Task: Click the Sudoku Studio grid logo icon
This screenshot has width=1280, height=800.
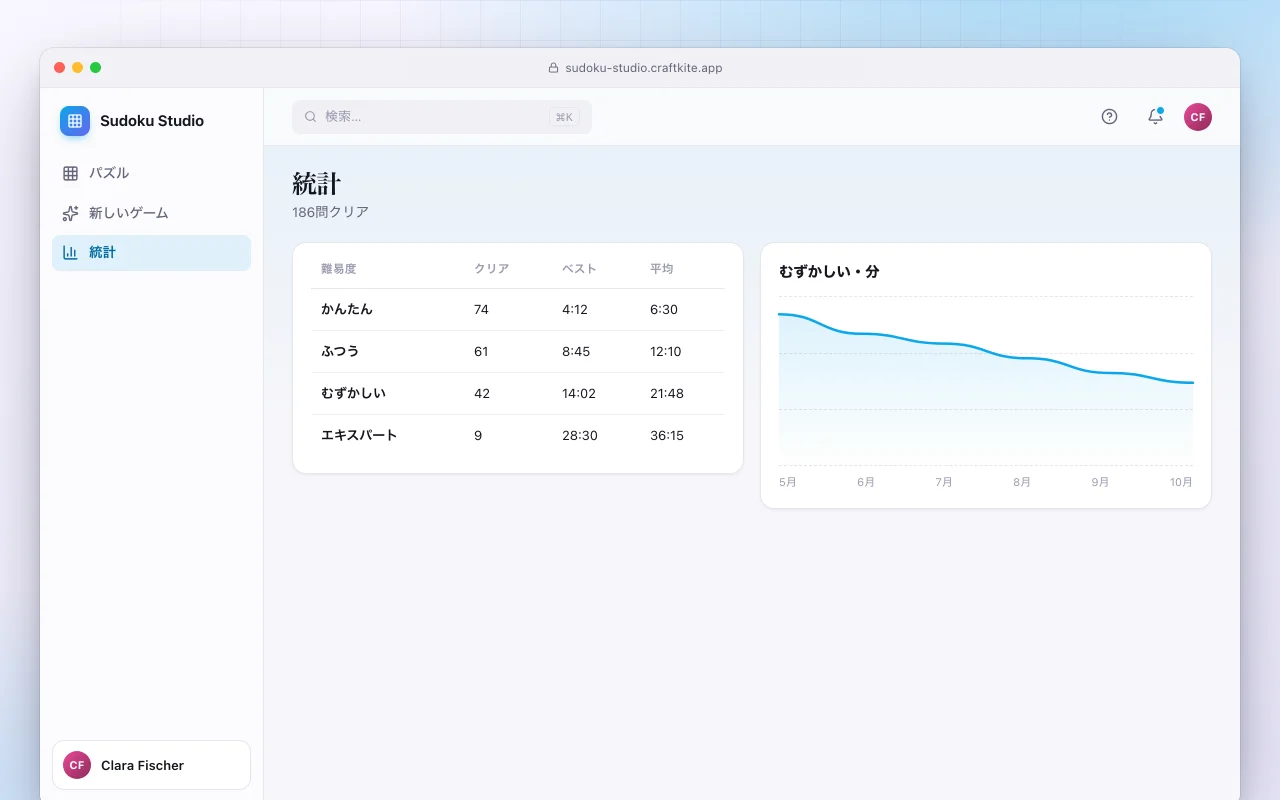Action: (x=75, y=121)
